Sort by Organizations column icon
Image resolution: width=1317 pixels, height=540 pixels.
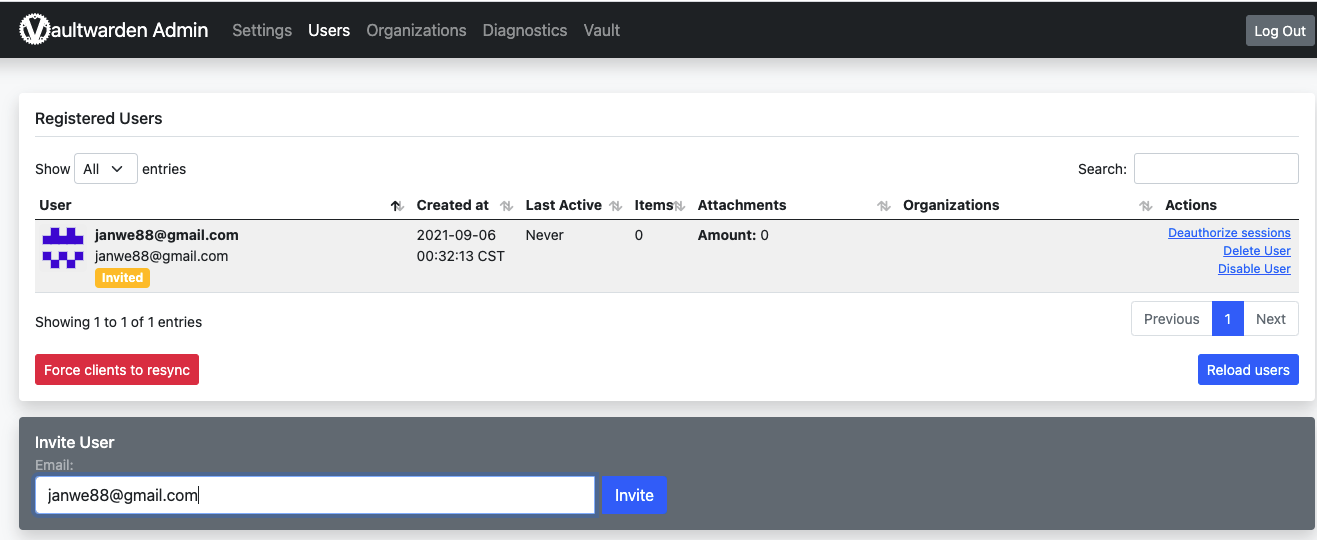point(1146,206)
